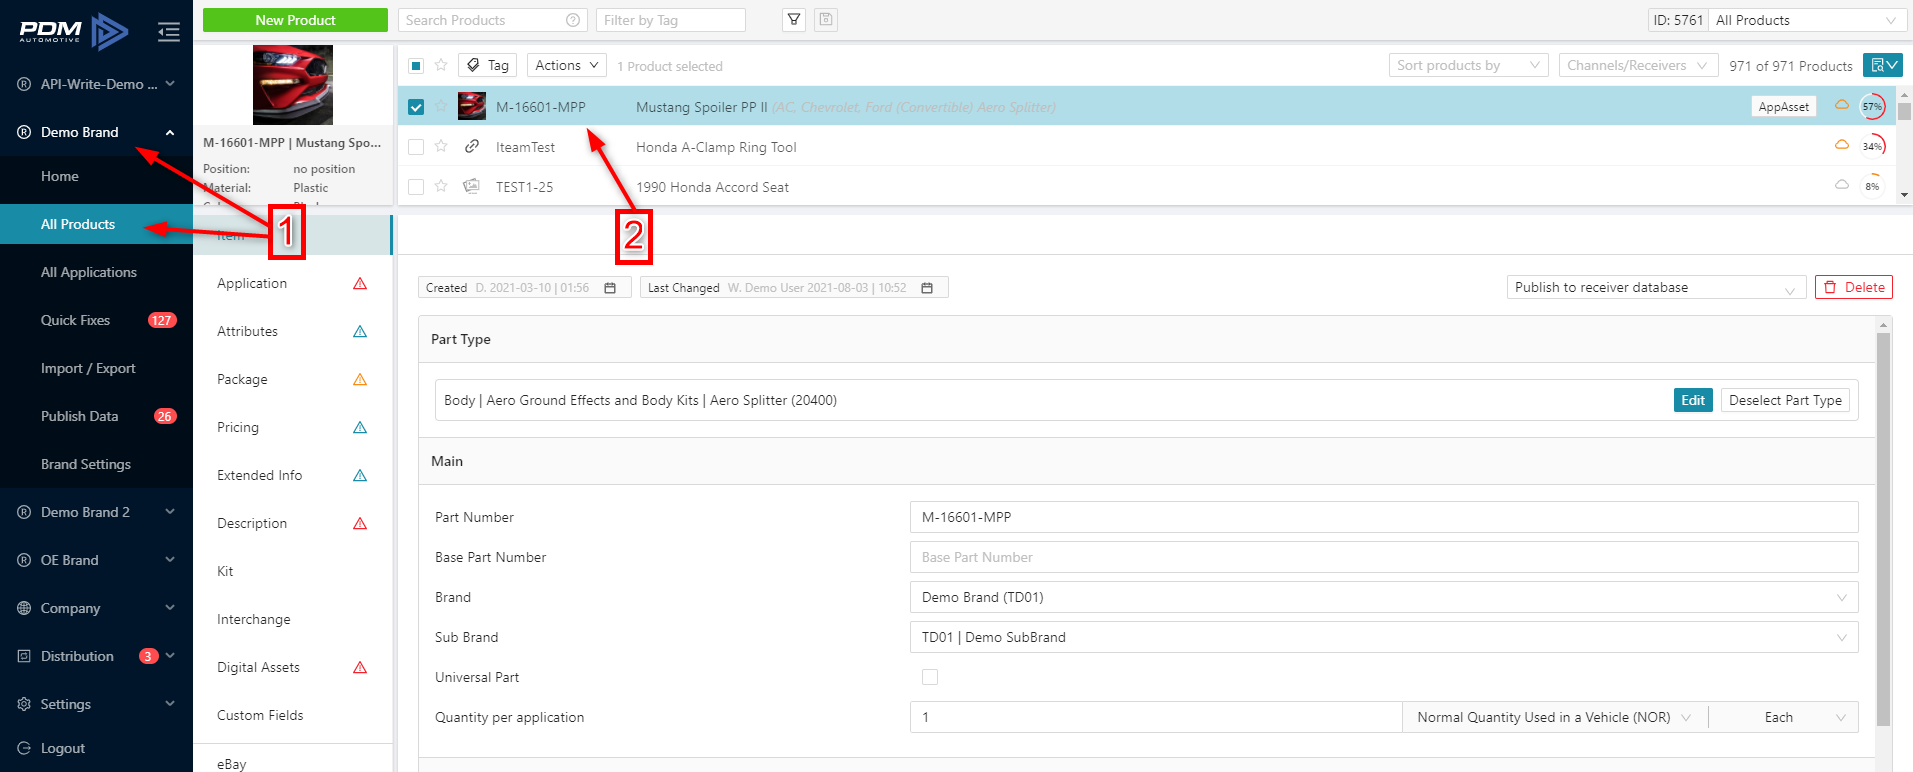1913x772 pixels.
Task: Click the Description red warning triangle
Action: (x=360, y=524)
